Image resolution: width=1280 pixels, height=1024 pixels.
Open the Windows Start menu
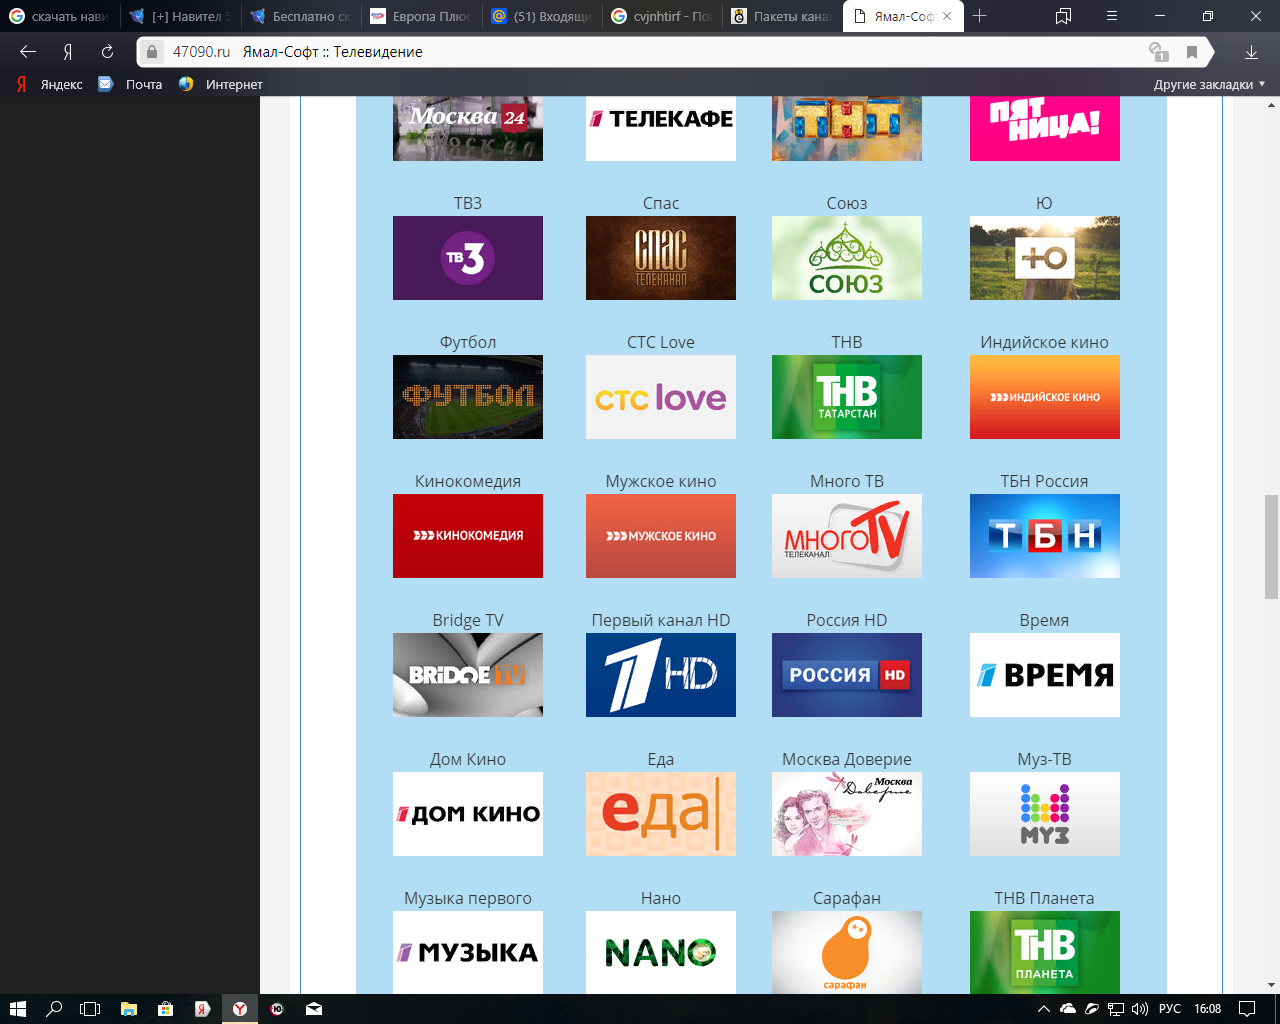[x=17, y=1009]
